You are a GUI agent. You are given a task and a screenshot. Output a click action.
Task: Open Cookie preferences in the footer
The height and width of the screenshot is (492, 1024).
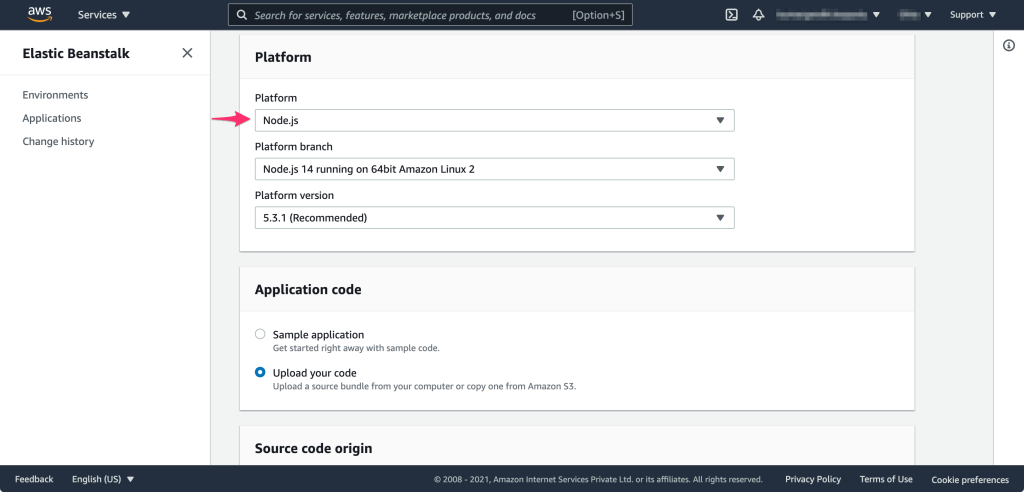(970, 479)
